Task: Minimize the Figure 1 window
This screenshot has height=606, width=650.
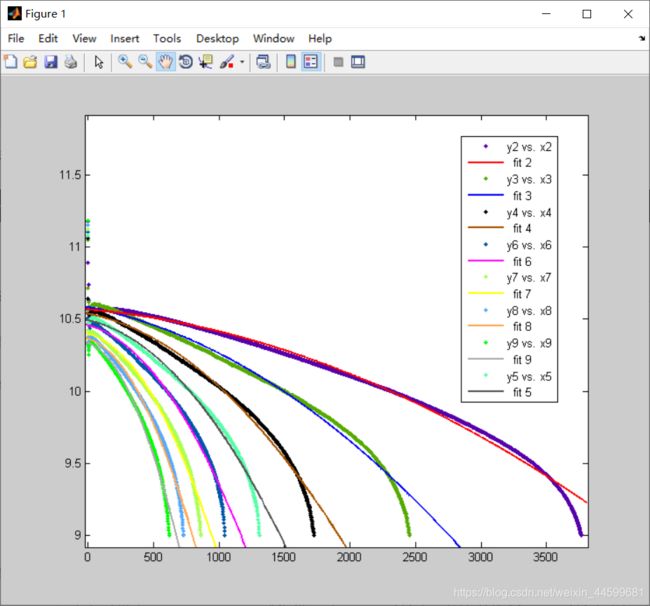Action: [x=546, y=14]
